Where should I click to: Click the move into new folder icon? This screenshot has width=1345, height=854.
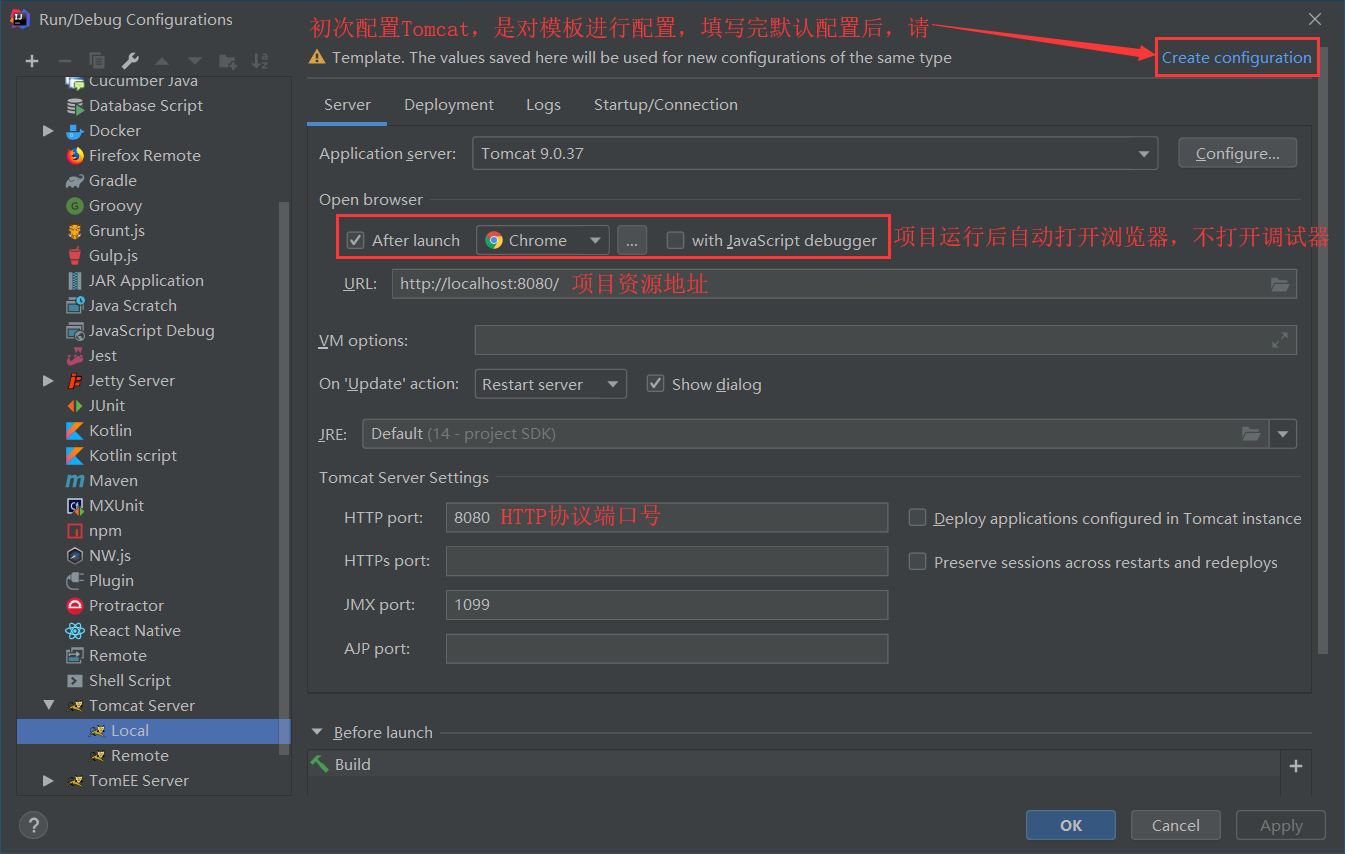228,61
